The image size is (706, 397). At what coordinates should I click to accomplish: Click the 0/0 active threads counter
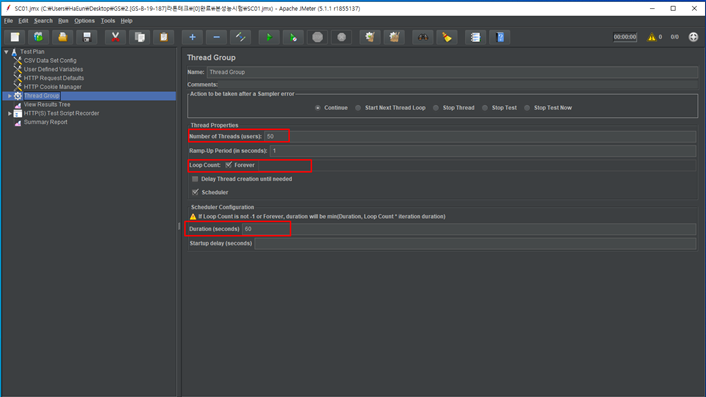[674, 37]
